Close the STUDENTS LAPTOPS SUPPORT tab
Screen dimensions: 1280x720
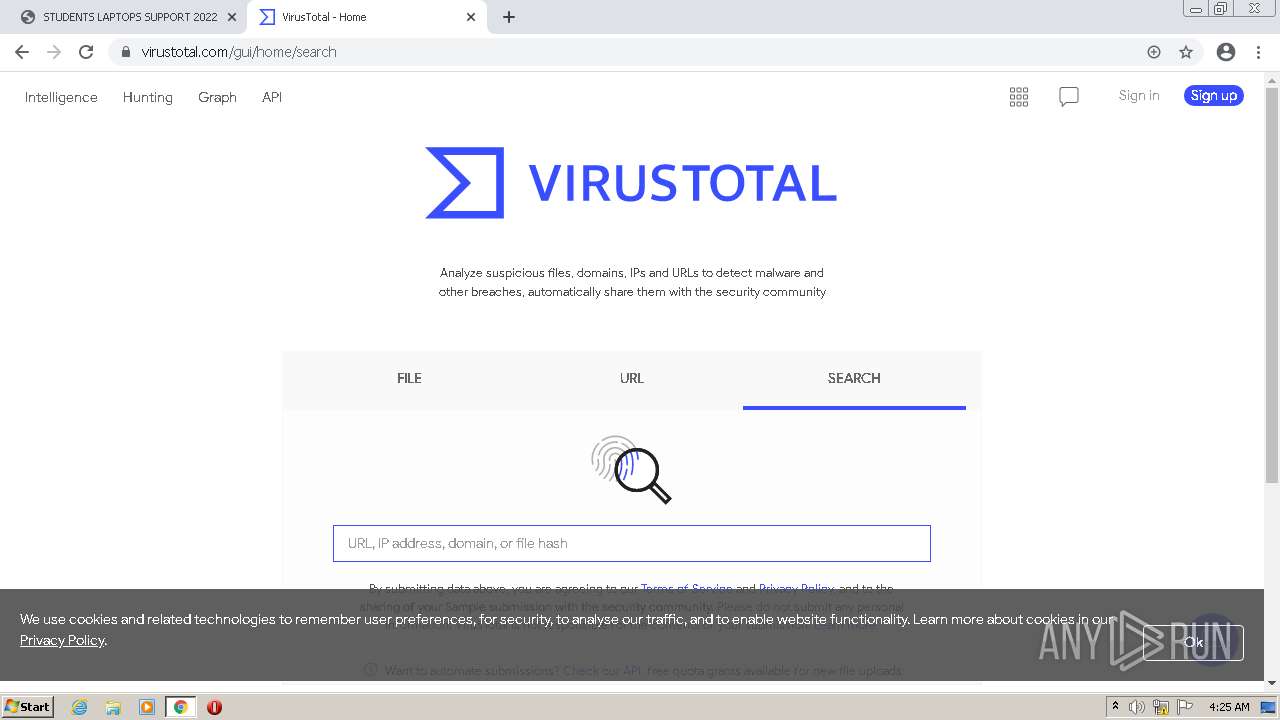tap(232, 17)
